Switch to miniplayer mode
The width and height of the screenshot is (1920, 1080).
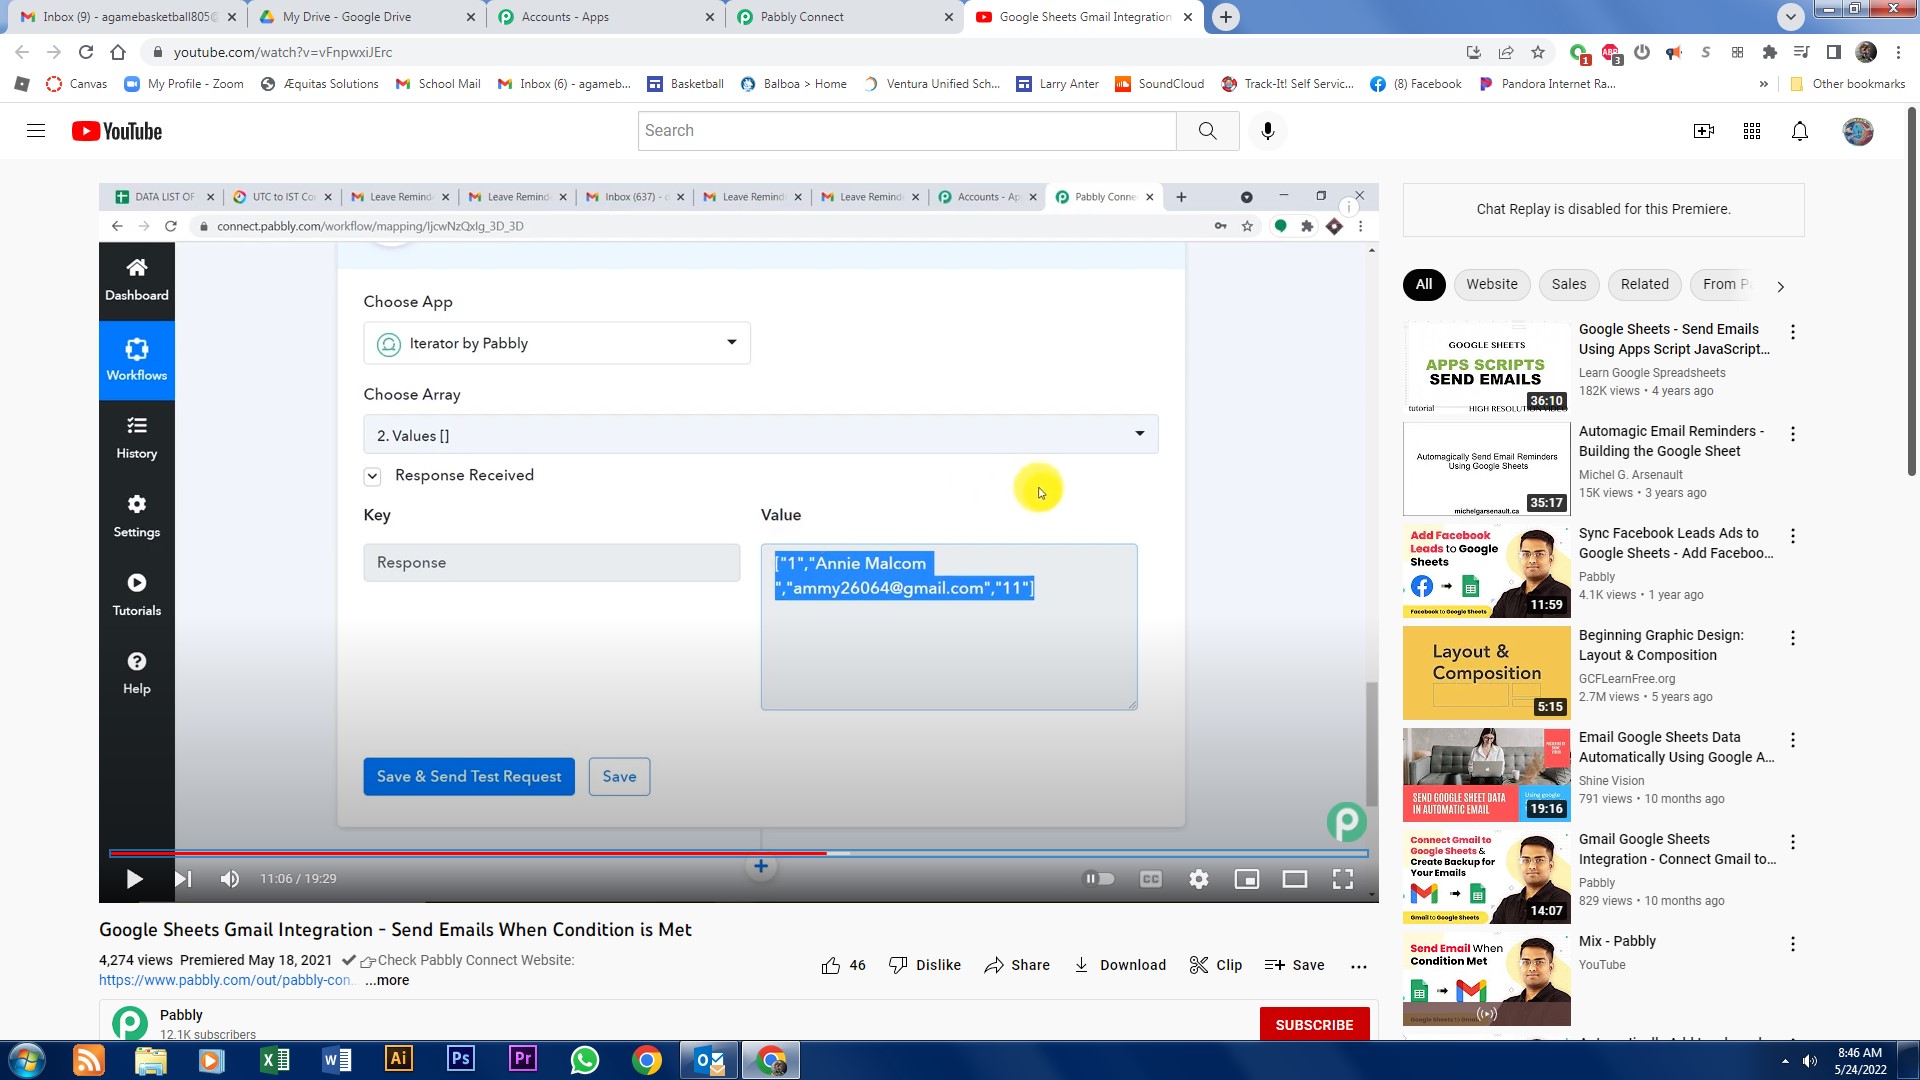point(1247,879)
